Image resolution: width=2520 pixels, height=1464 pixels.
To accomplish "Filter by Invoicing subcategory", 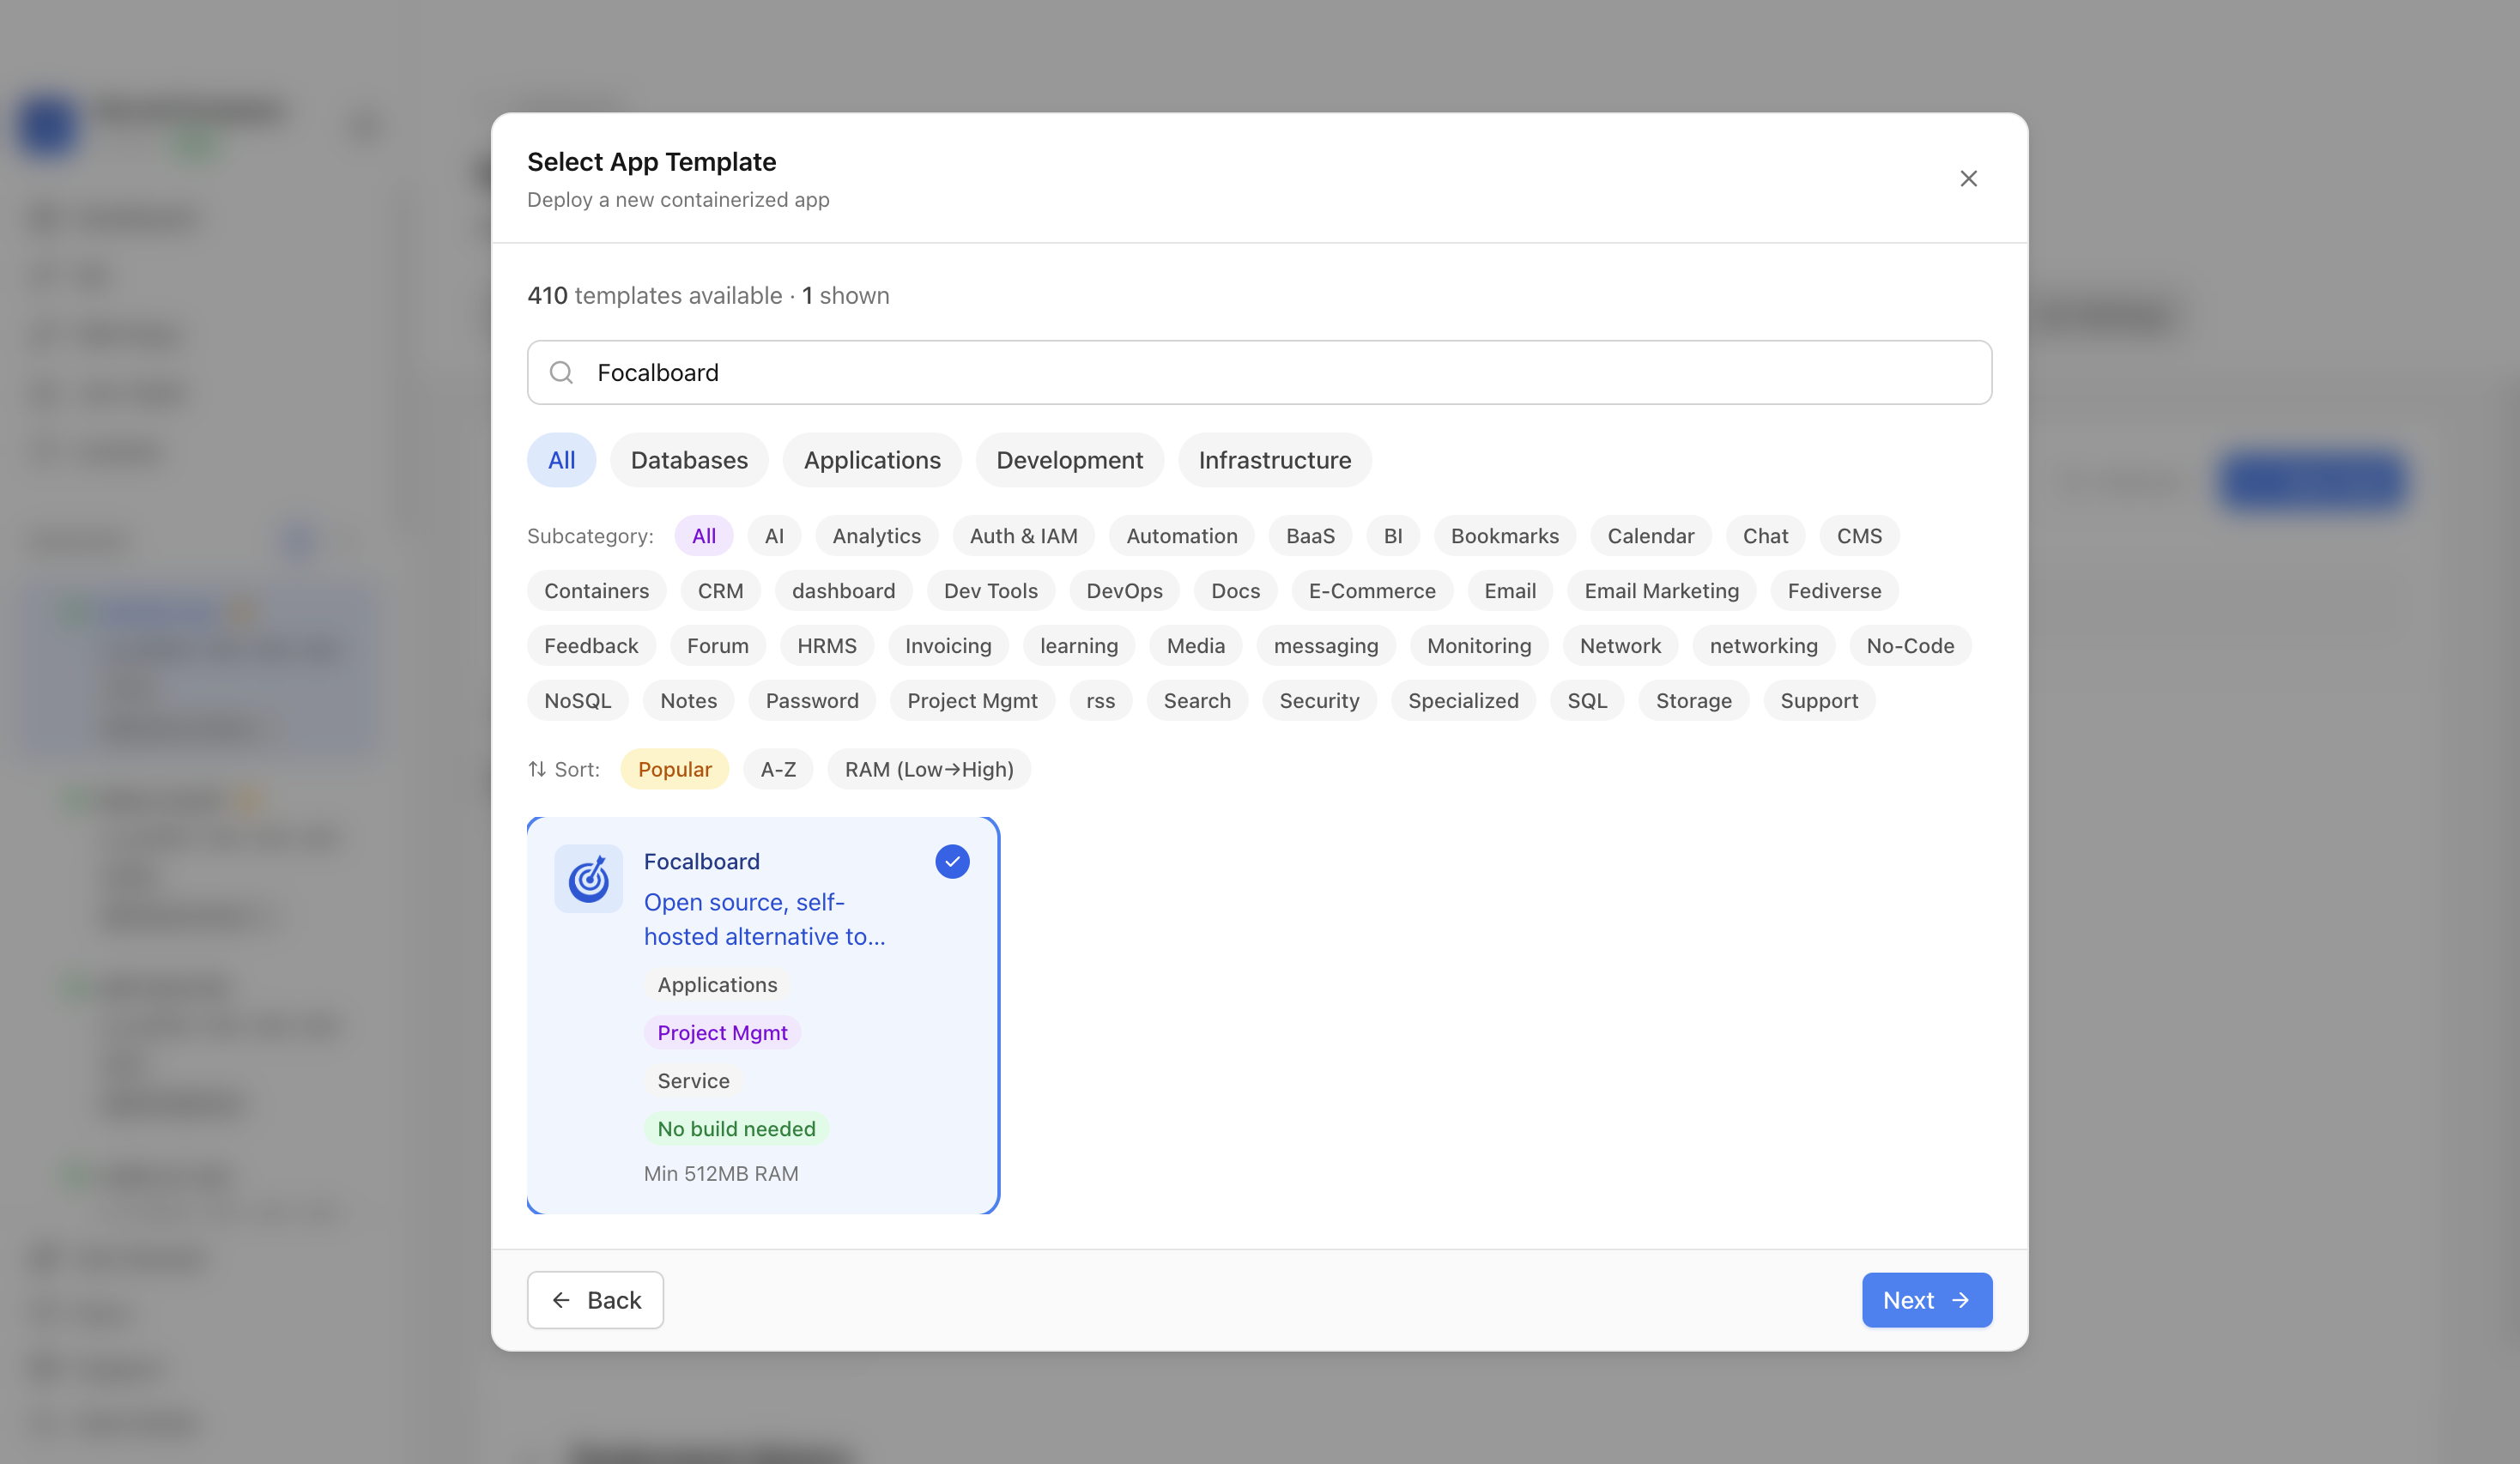I will click(x=948, y=646).
